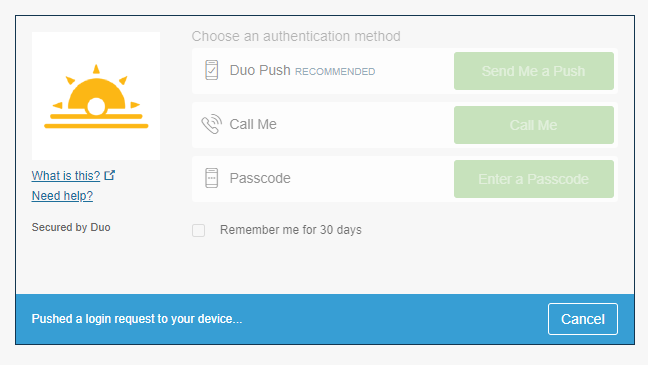The width and height of the screenshot is (648, 365).
Task: Click the "Enter a Passcode" button
Action: pyautogui.click(x=534, y=179)
